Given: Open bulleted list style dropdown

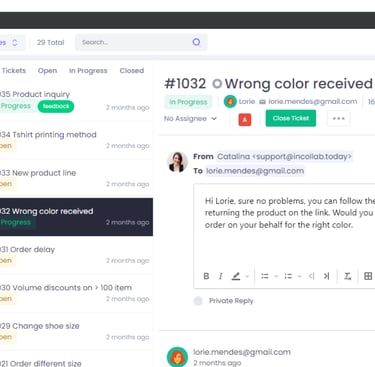Looking at the screenshot, I should point(276,276).
